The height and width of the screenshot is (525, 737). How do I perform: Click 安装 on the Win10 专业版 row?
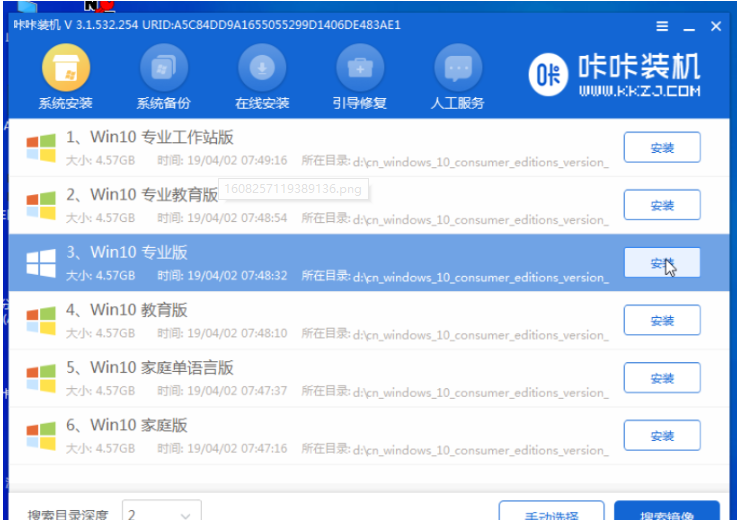[661, 263]
